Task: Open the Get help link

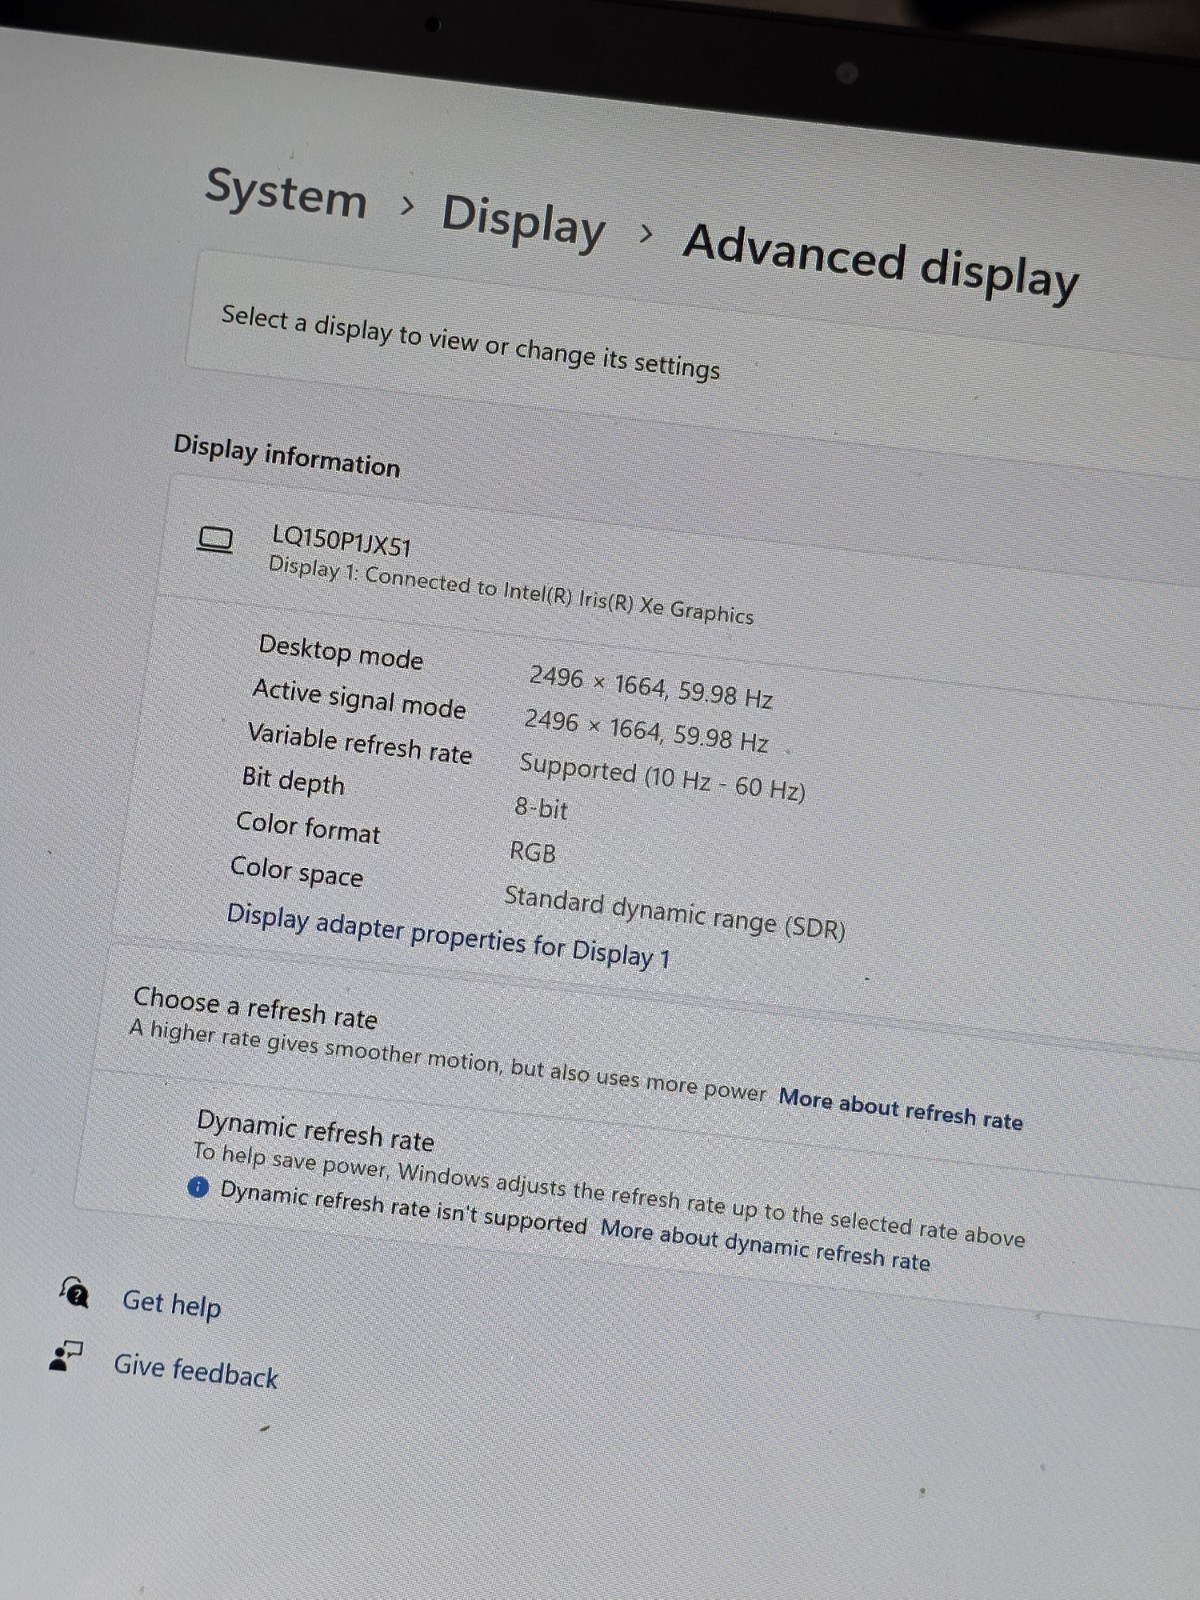Action: click(x=171, y=1303)
